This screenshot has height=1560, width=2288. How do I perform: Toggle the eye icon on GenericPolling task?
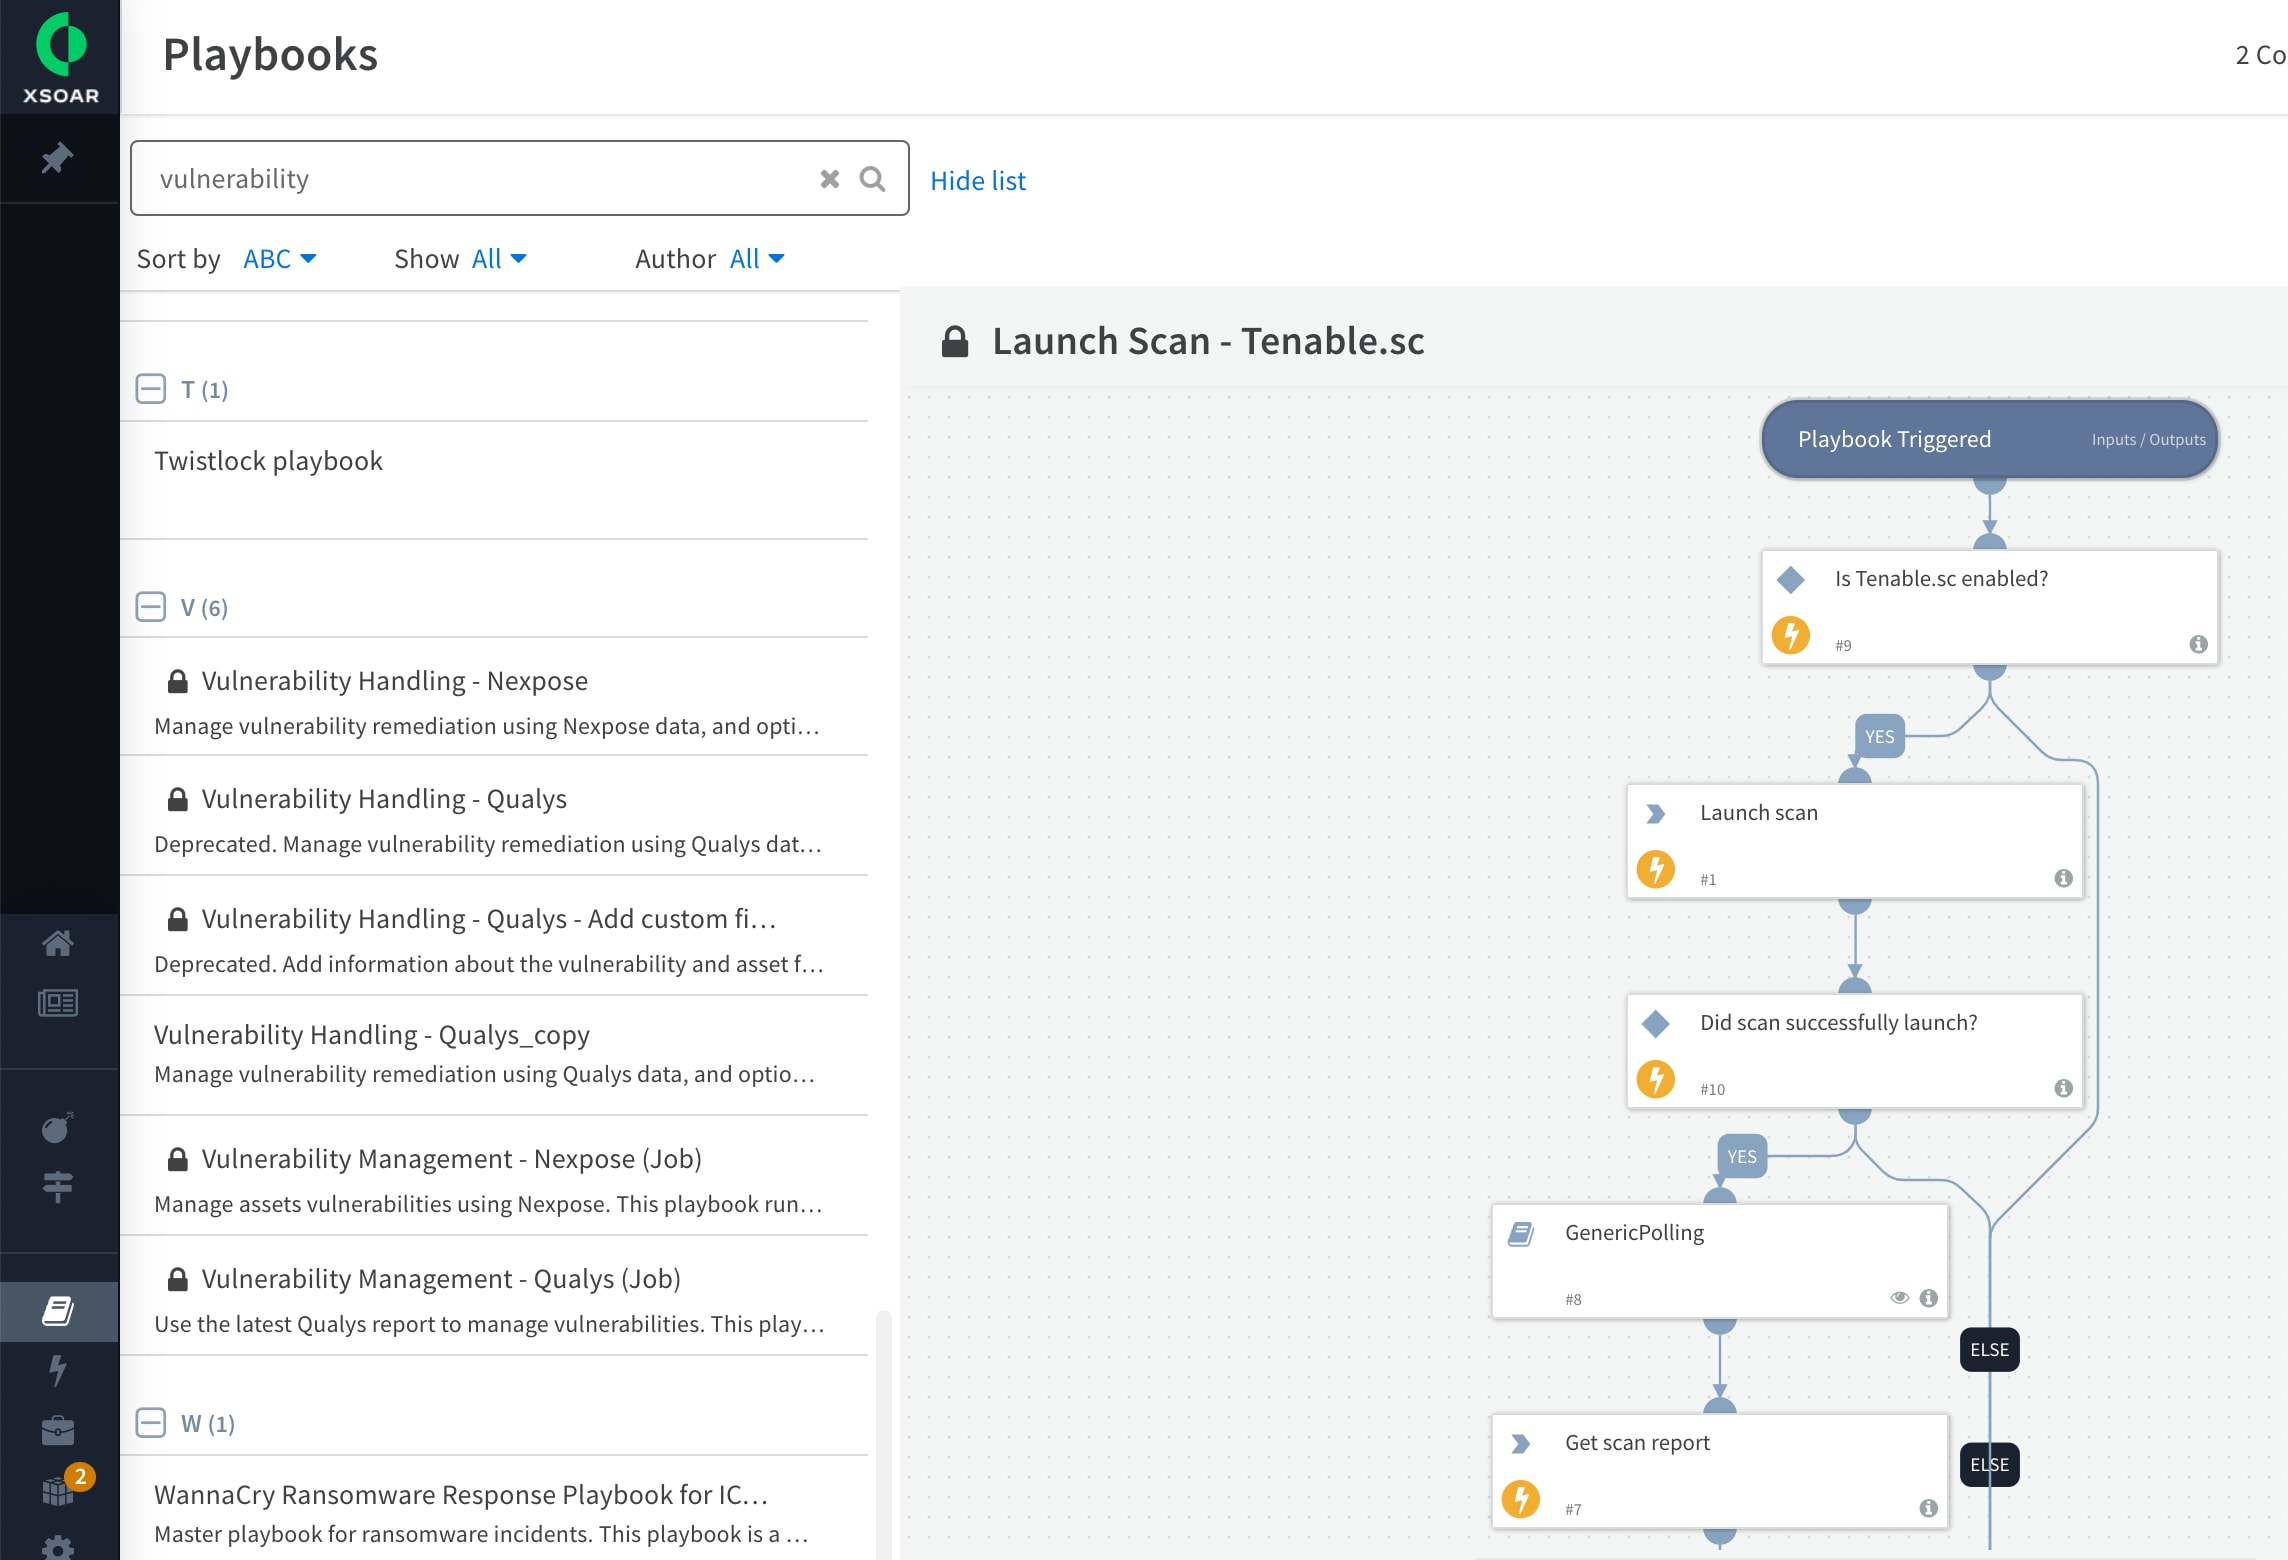click(x=1900, y=1298)
